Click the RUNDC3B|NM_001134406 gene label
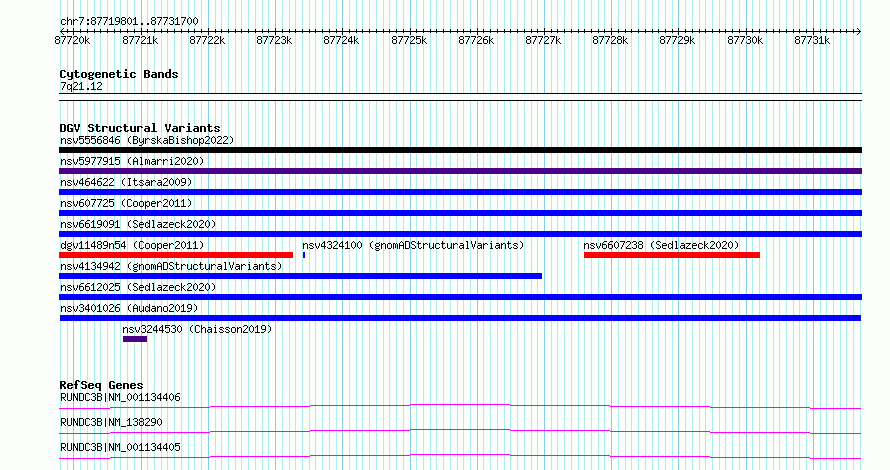 (x=120, y=397)
